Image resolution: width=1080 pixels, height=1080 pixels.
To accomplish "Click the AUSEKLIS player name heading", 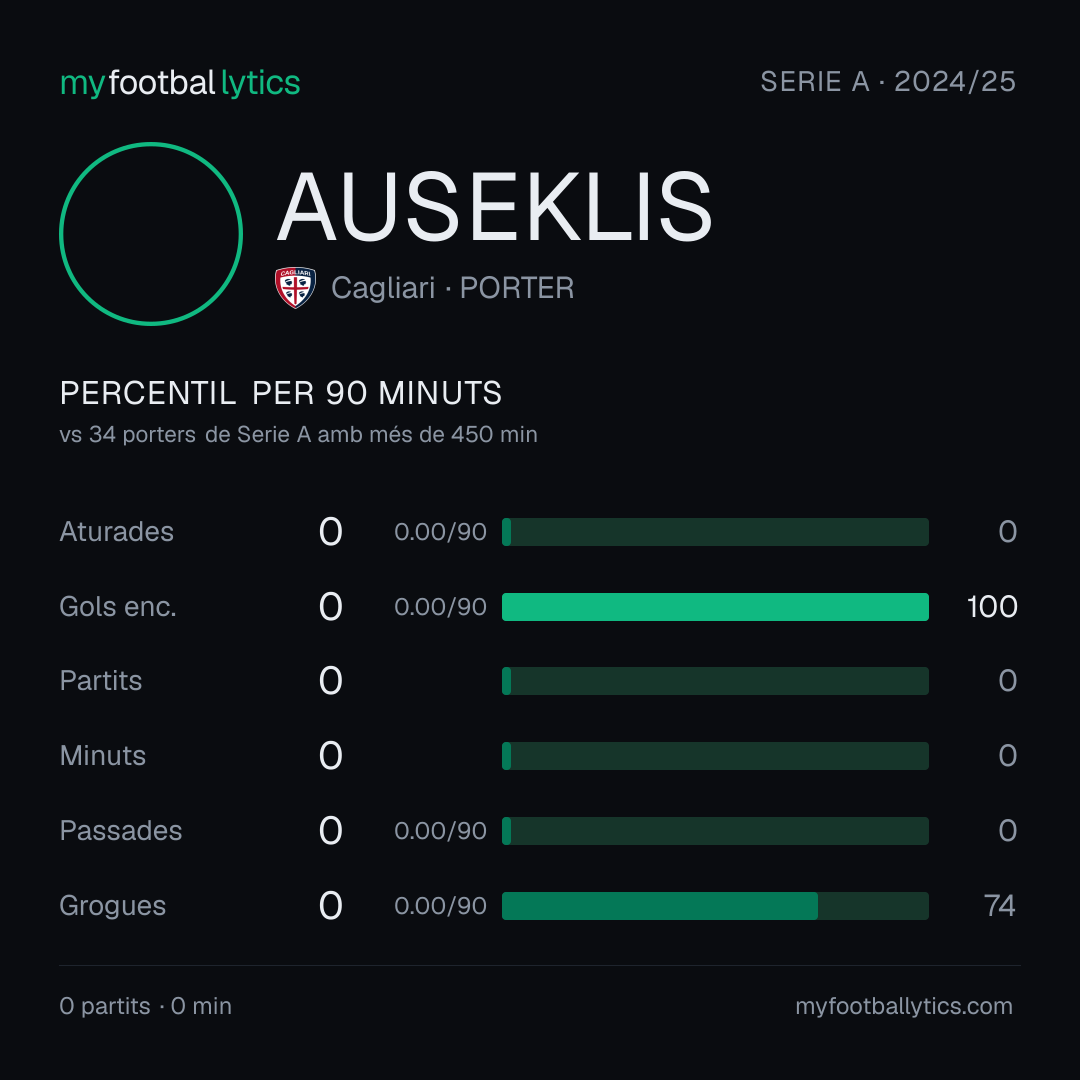I will (495, 207).
